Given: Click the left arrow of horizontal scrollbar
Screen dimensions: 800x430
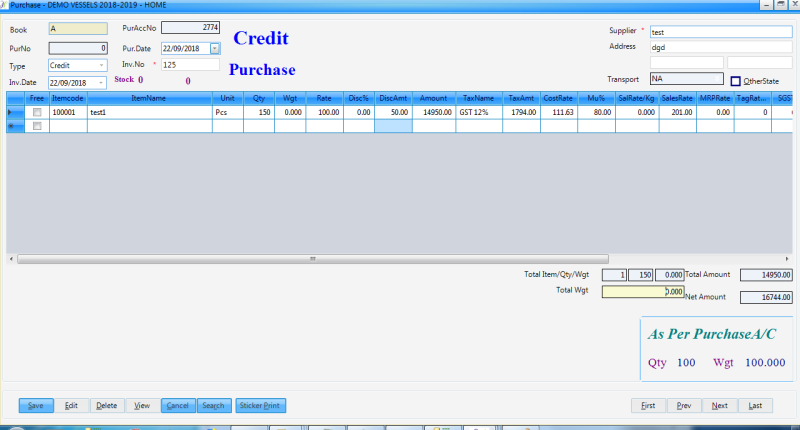Looking at the screenshot, I should point(12,258).
